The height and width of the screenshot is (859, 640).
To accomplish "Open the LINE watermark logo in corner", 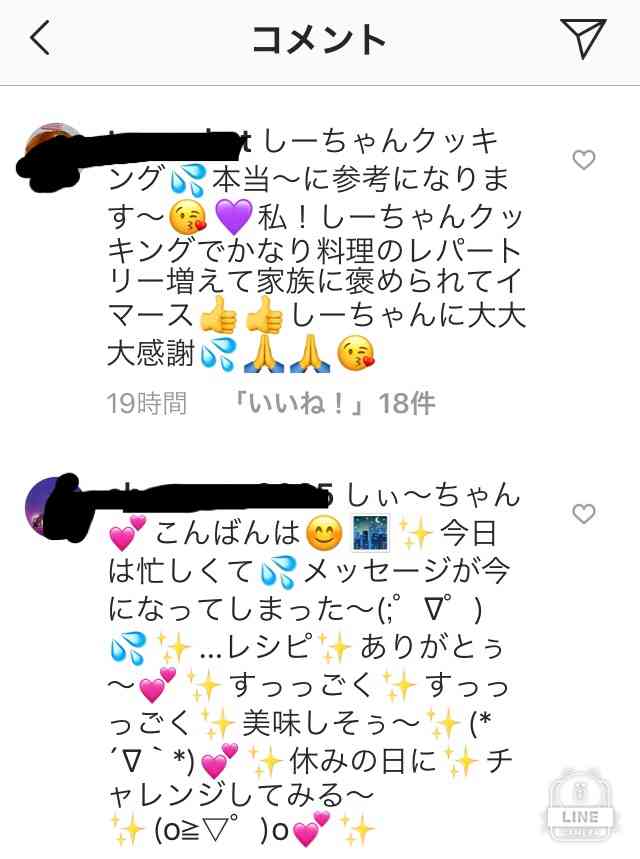I will point(580,805).
